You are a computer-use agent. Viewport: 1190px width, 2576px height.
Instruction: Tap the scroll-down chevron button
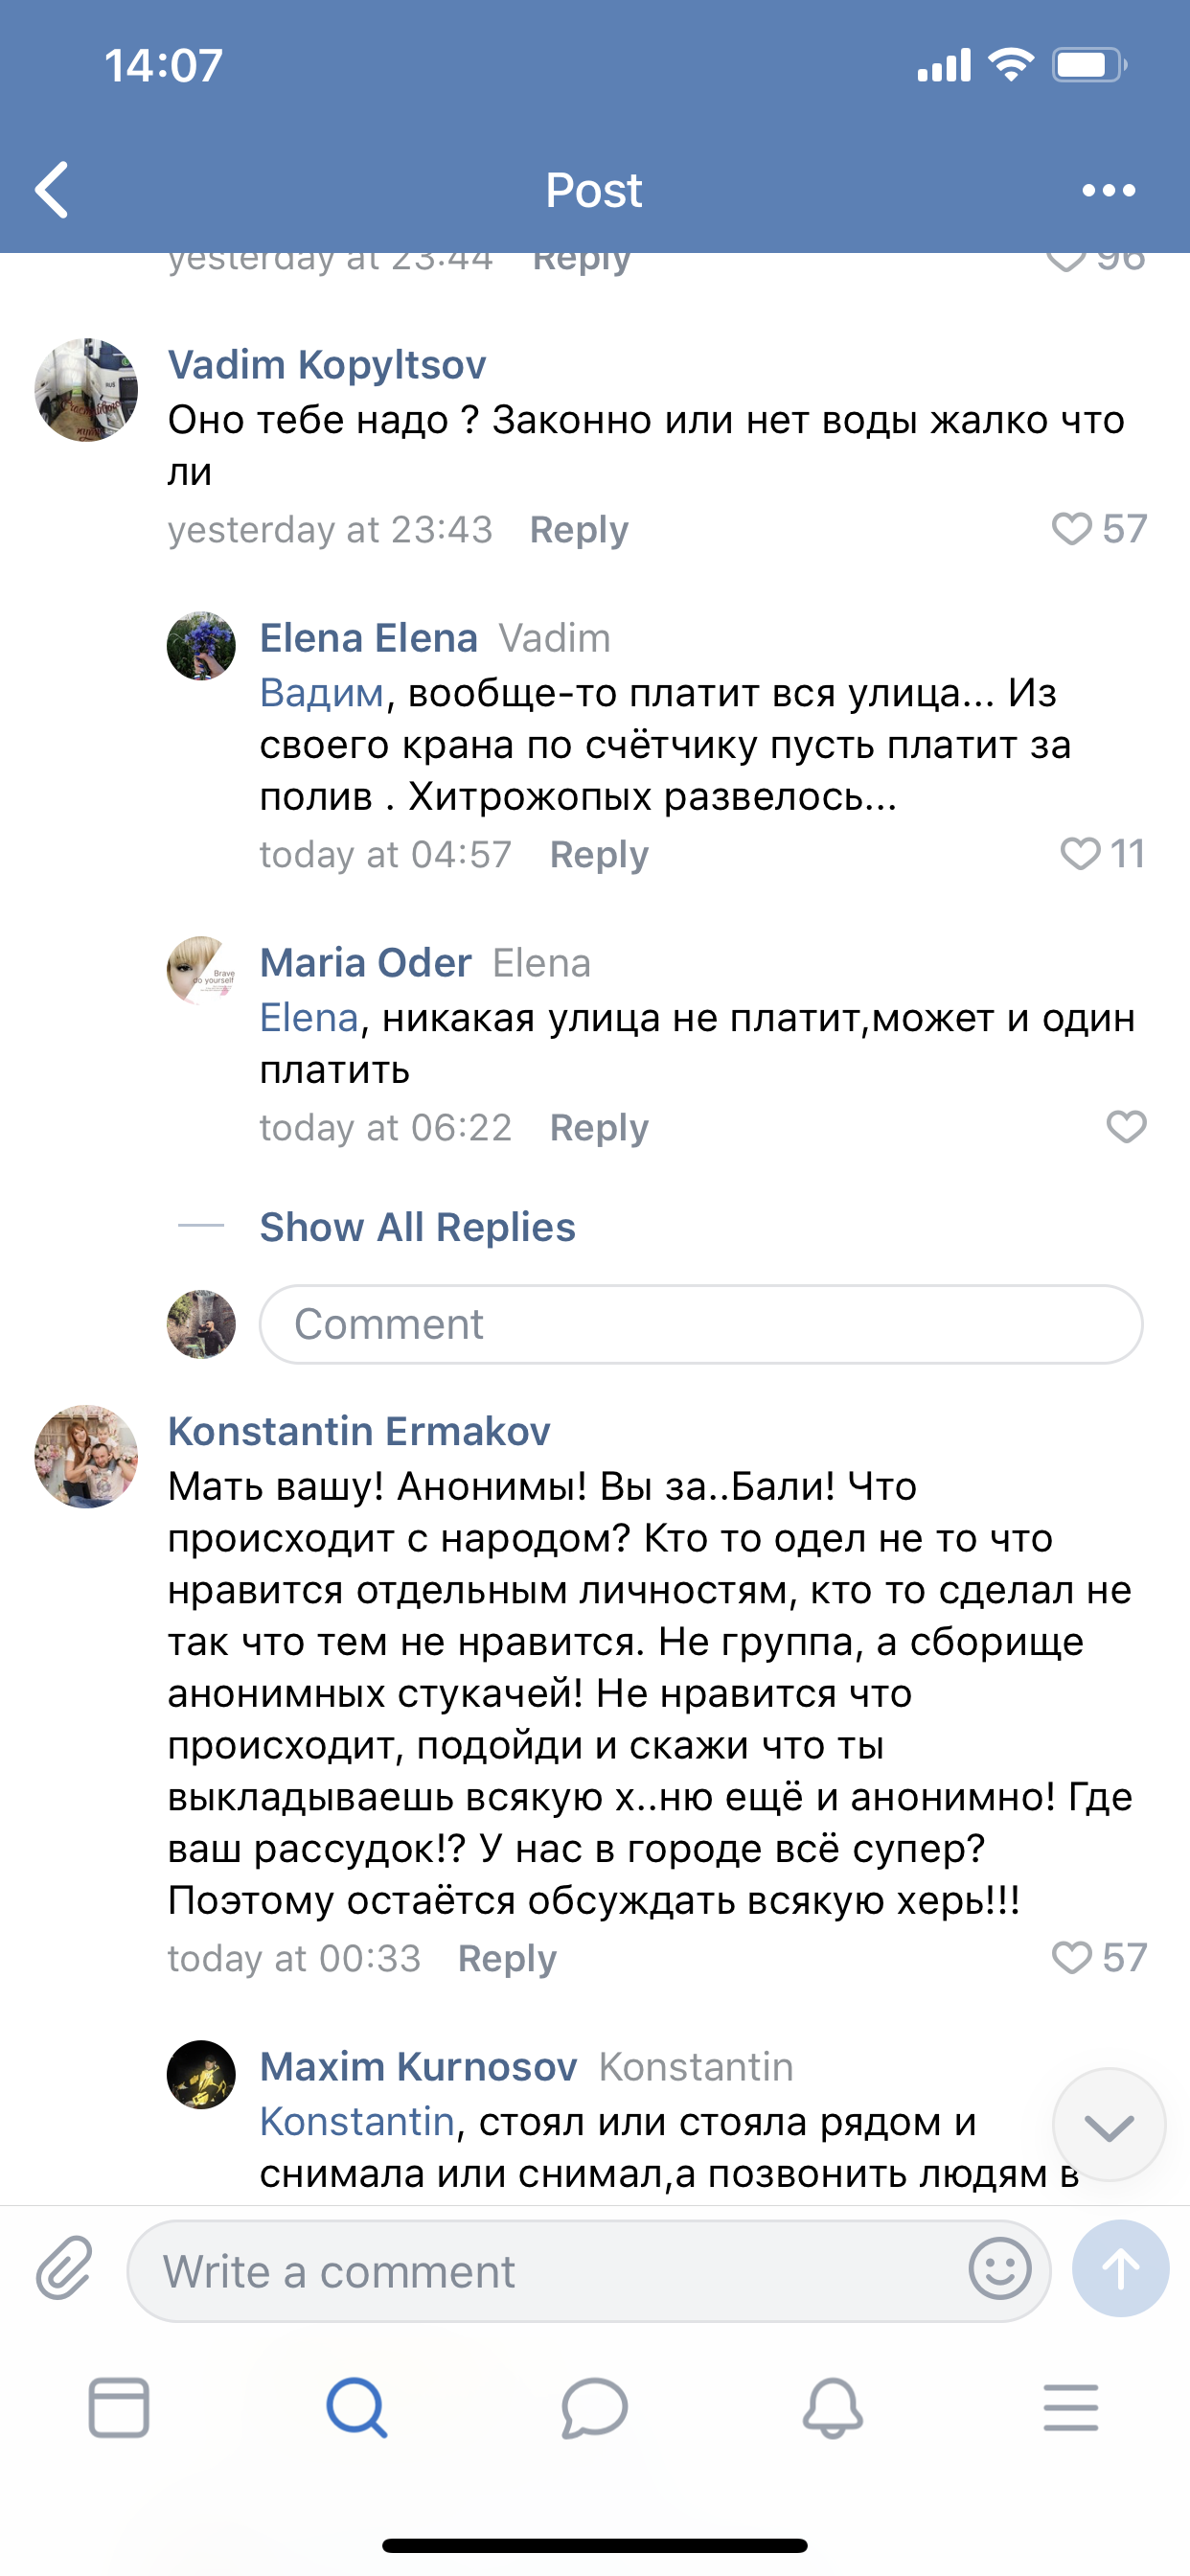coord(1108,2125)
